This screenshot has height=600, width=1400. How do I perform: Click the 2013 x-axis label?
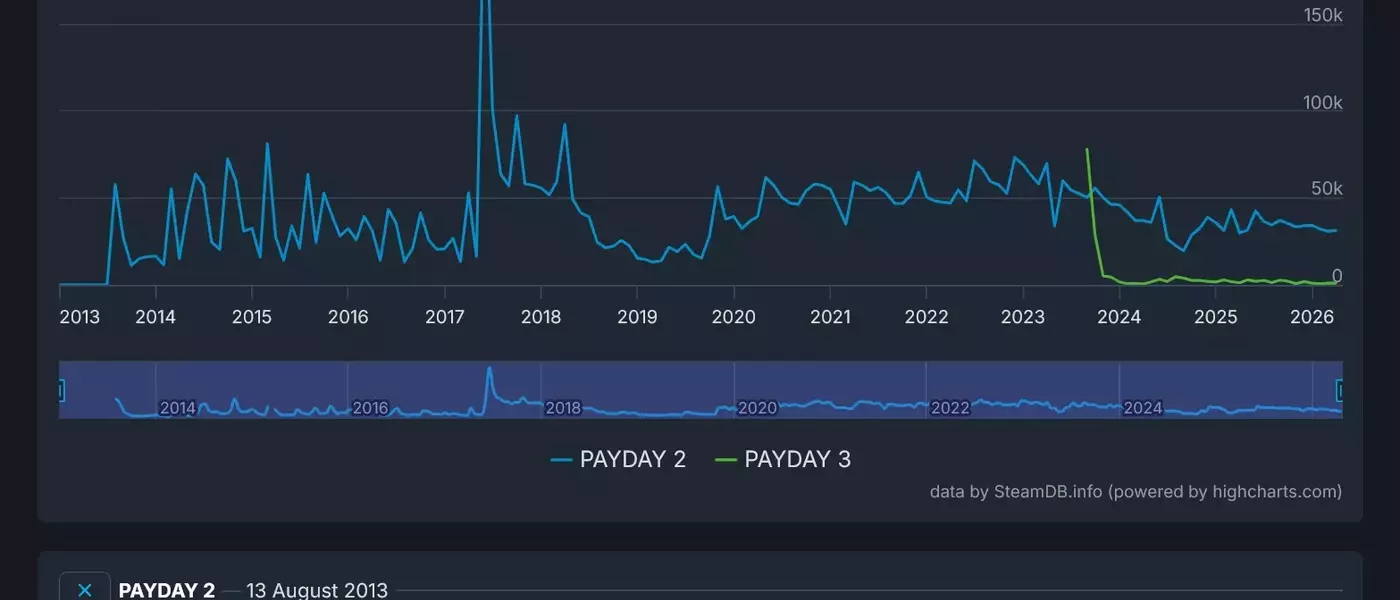[x=80, y=317]
